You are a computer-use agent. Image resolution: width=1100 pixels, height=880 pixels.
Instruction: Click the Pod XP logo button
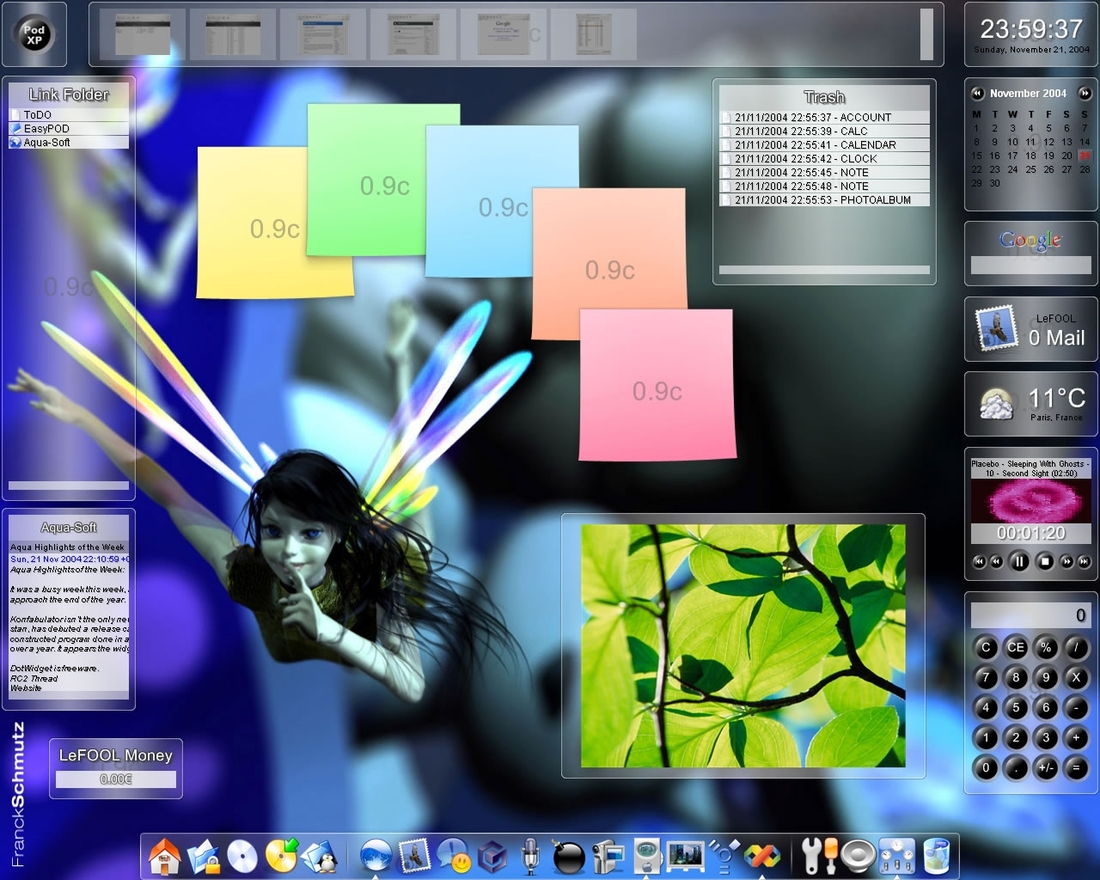(x=34, y=34)
